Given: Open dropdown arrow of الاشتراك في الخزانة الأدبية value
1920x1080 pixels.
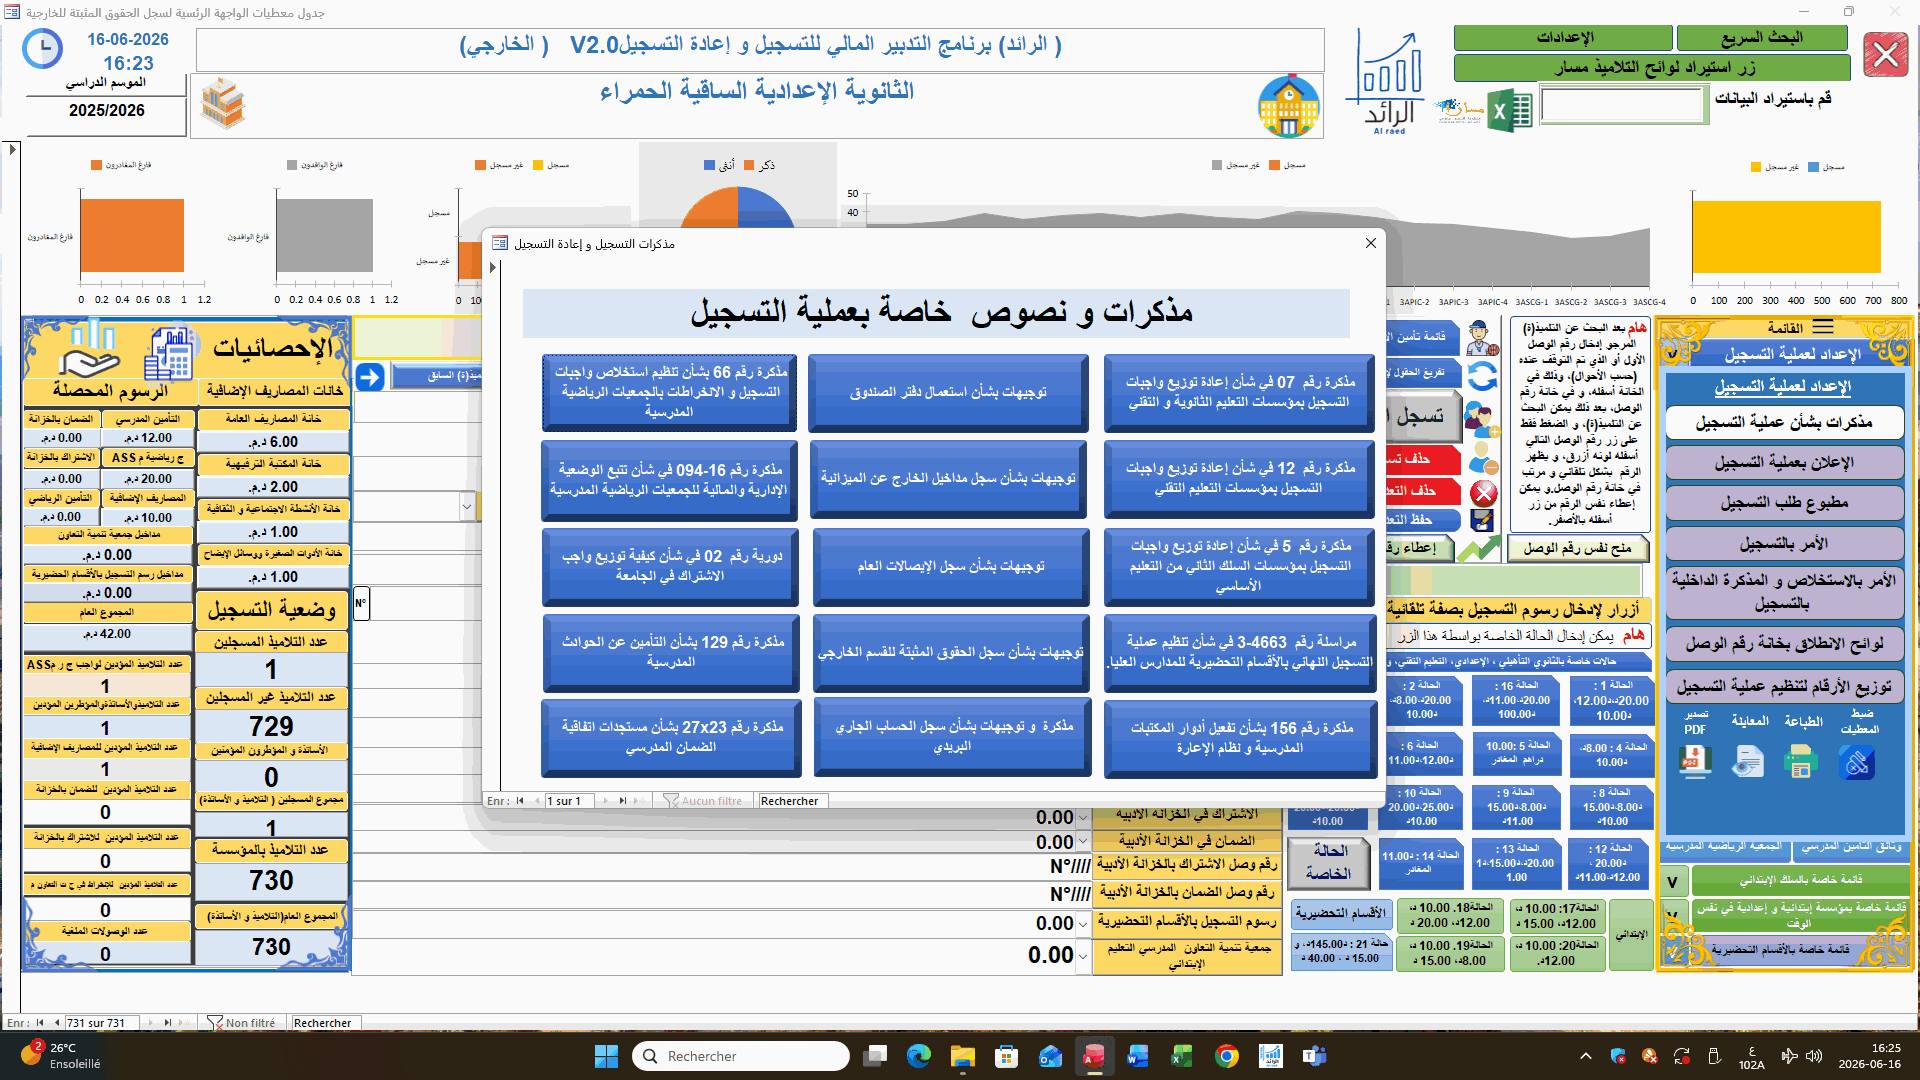Looking at the screenshot, I should (x=1083, y=818).
